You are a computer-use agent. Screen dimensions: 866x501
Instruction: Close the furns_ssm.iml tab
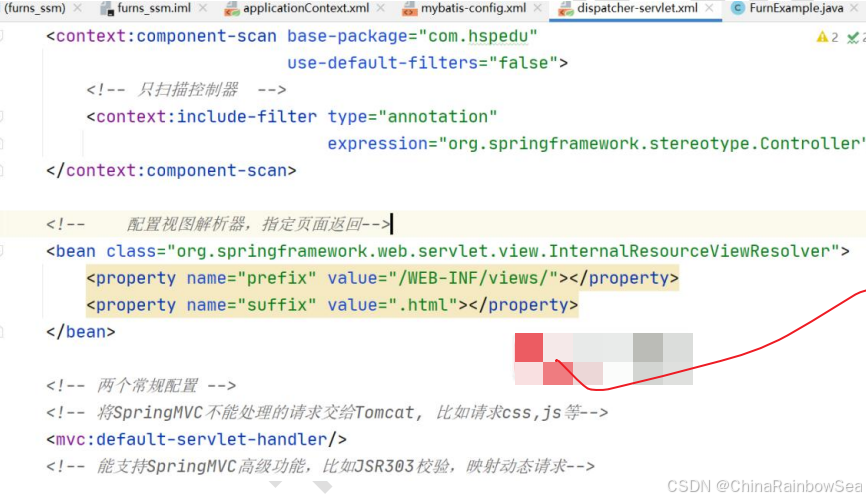click(x=203, y=8)
